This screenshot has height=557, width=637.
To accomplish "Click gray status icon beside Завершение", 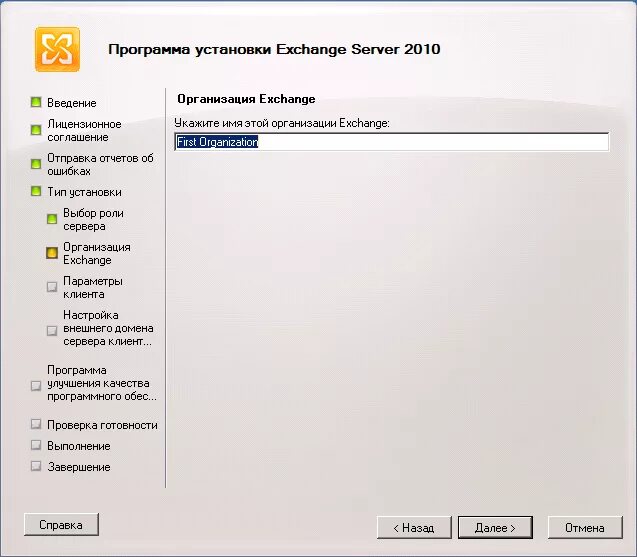I will pyautogui.click(x=36, y=466).
